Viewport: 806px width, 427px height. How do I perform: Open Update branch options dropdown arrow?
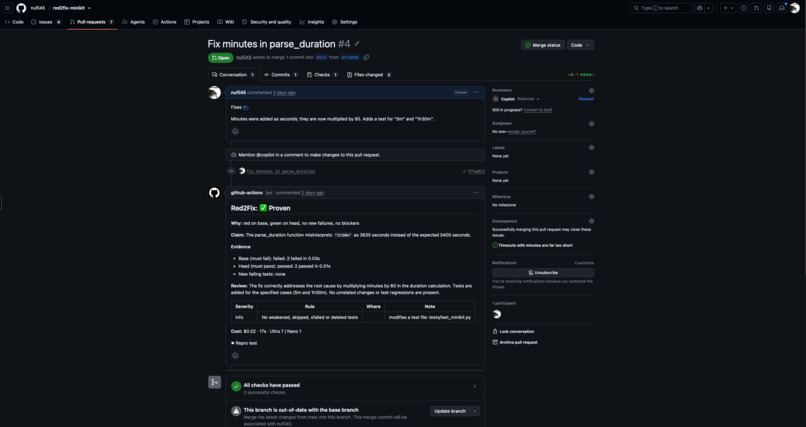point(475,411)
